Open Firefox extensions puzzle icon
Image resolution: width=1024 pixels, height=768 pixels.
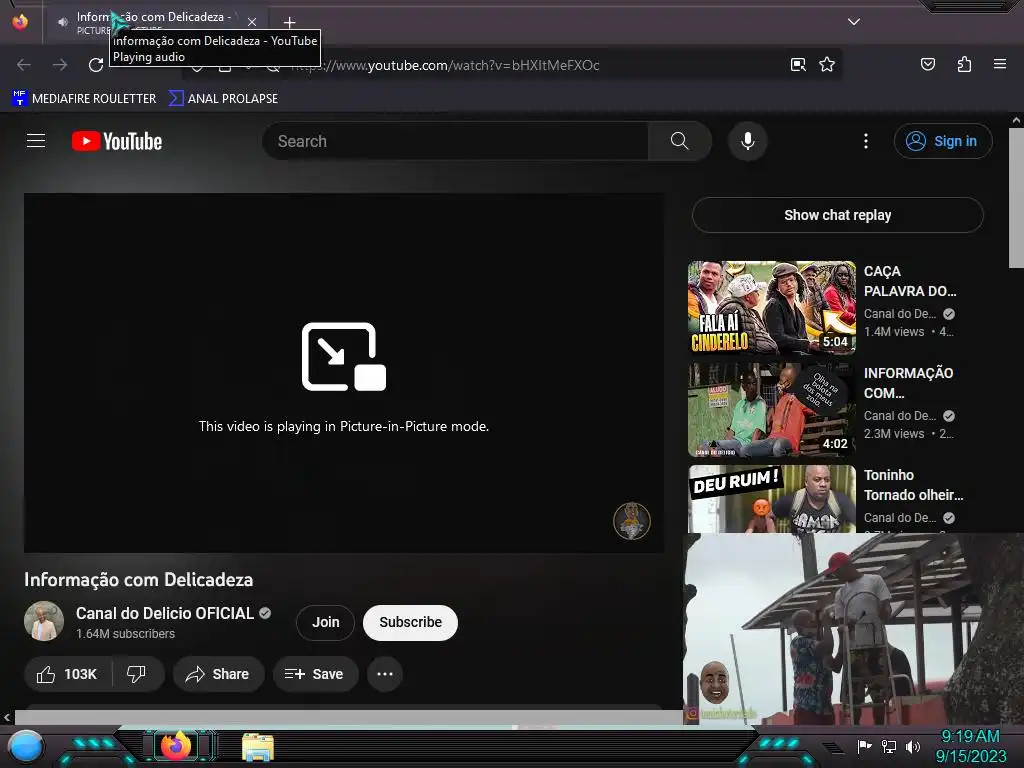[x=964, y=64]
